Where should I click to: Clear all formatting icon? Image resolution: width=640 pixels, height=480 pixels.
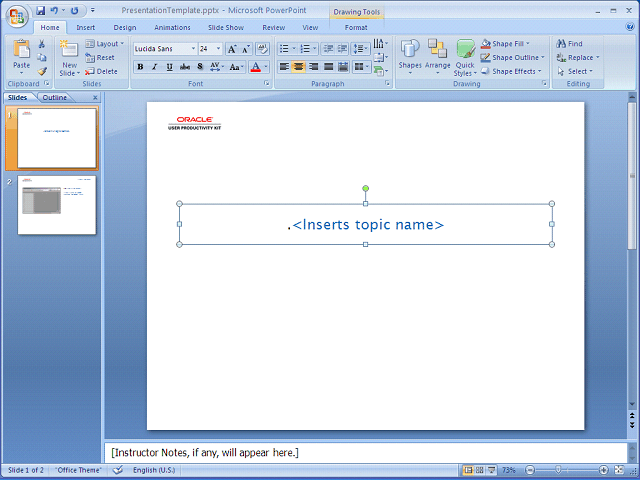[262, 49]
